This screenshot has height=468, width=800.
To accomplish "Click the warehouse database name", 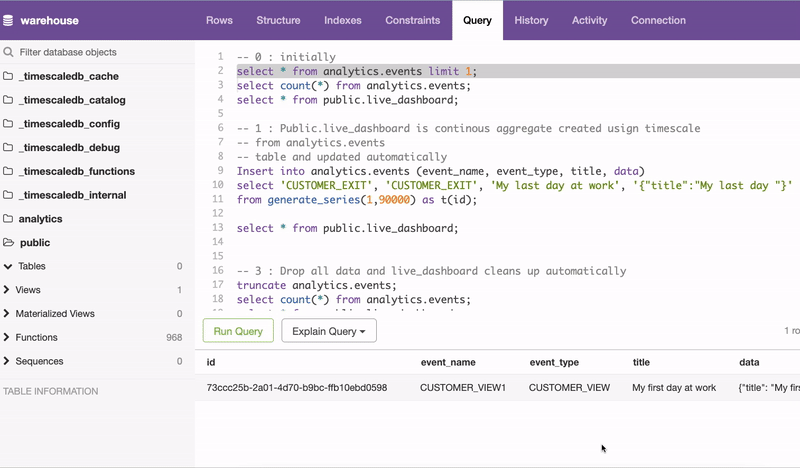I will (49, 20).
